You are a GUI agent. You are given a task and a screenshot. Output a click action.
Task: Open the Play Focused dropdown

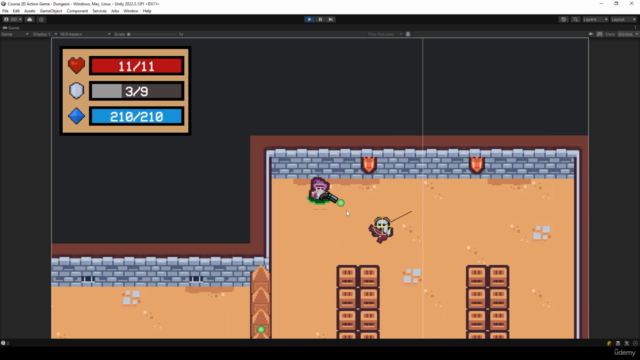pyautogui.click(x=385, y=34)
